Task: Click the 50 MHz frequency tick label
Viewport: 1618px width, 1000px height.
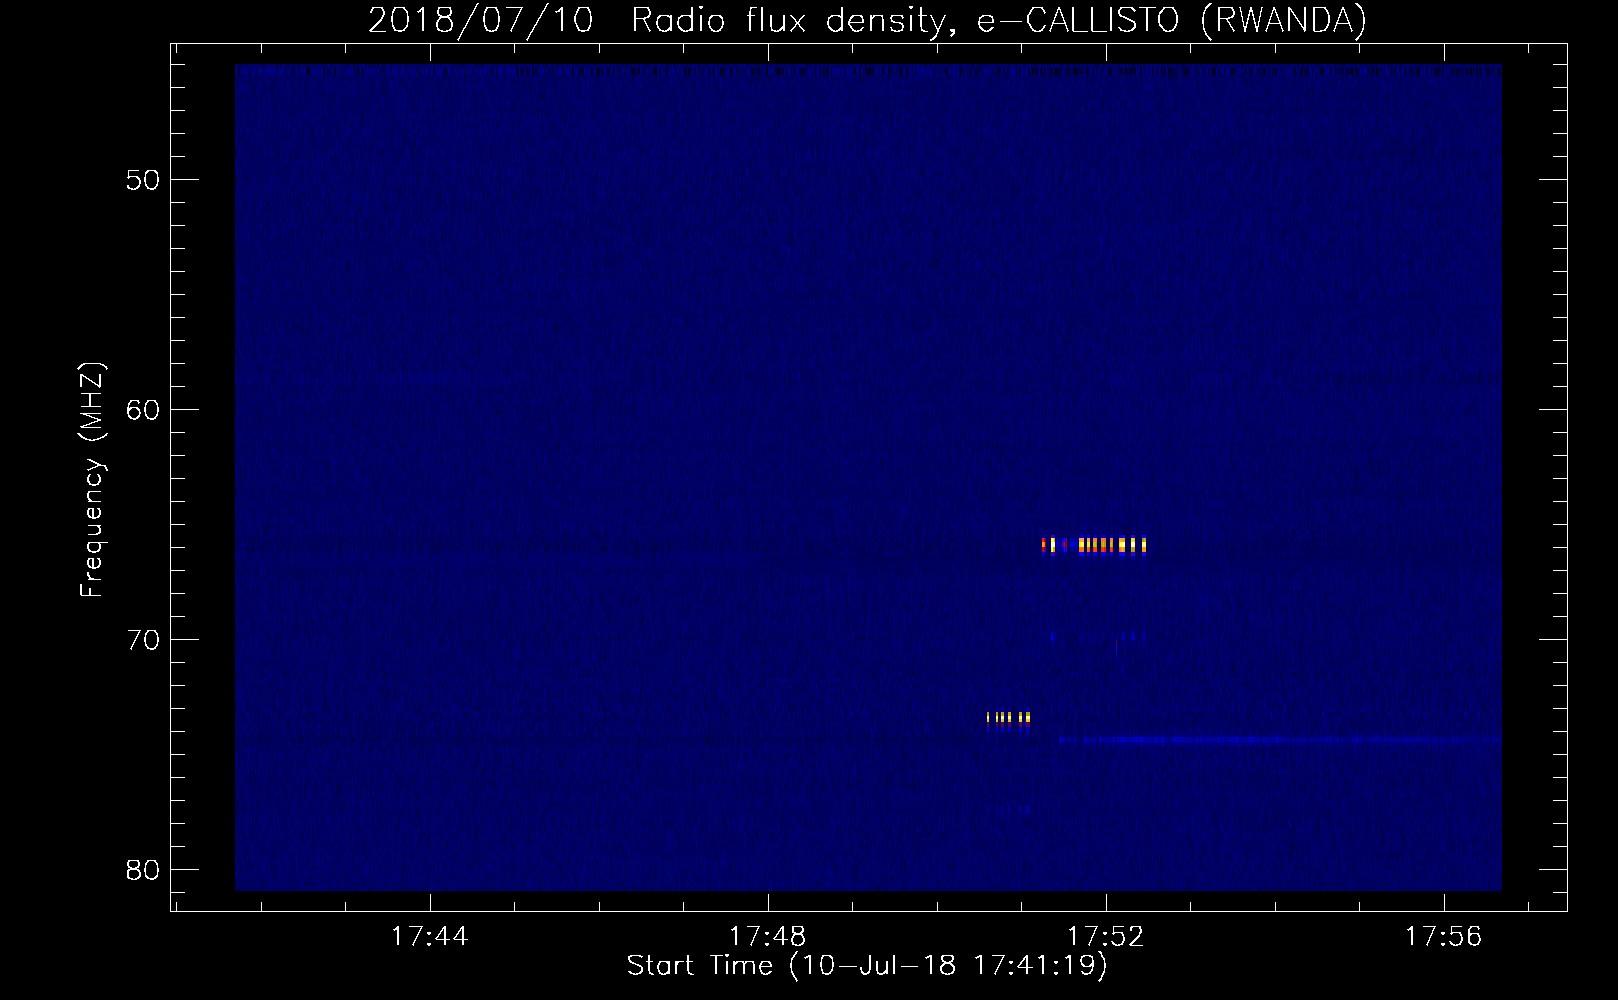Action: click(x=144, y=180)
